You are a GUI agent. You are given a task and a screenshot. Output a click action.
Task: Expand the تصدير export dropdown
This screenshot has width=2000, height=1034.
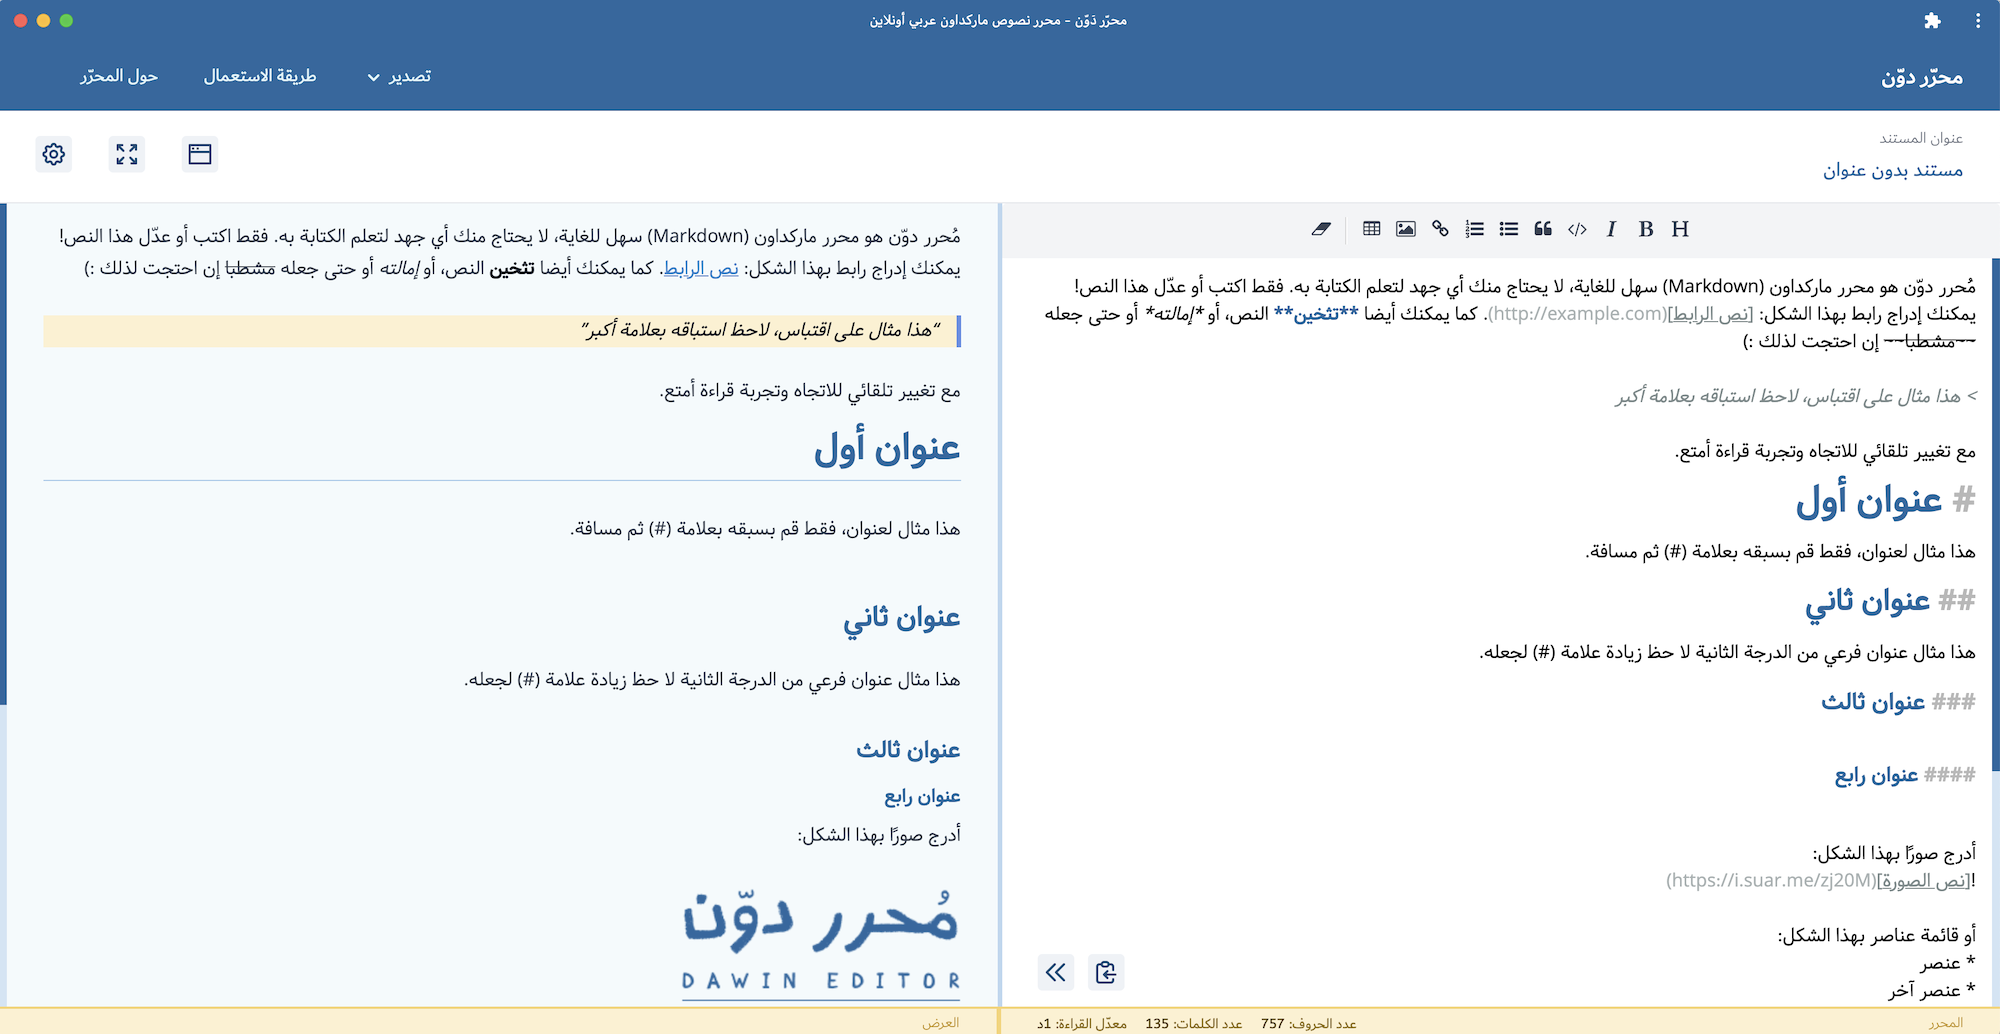[x=399, y=76]
